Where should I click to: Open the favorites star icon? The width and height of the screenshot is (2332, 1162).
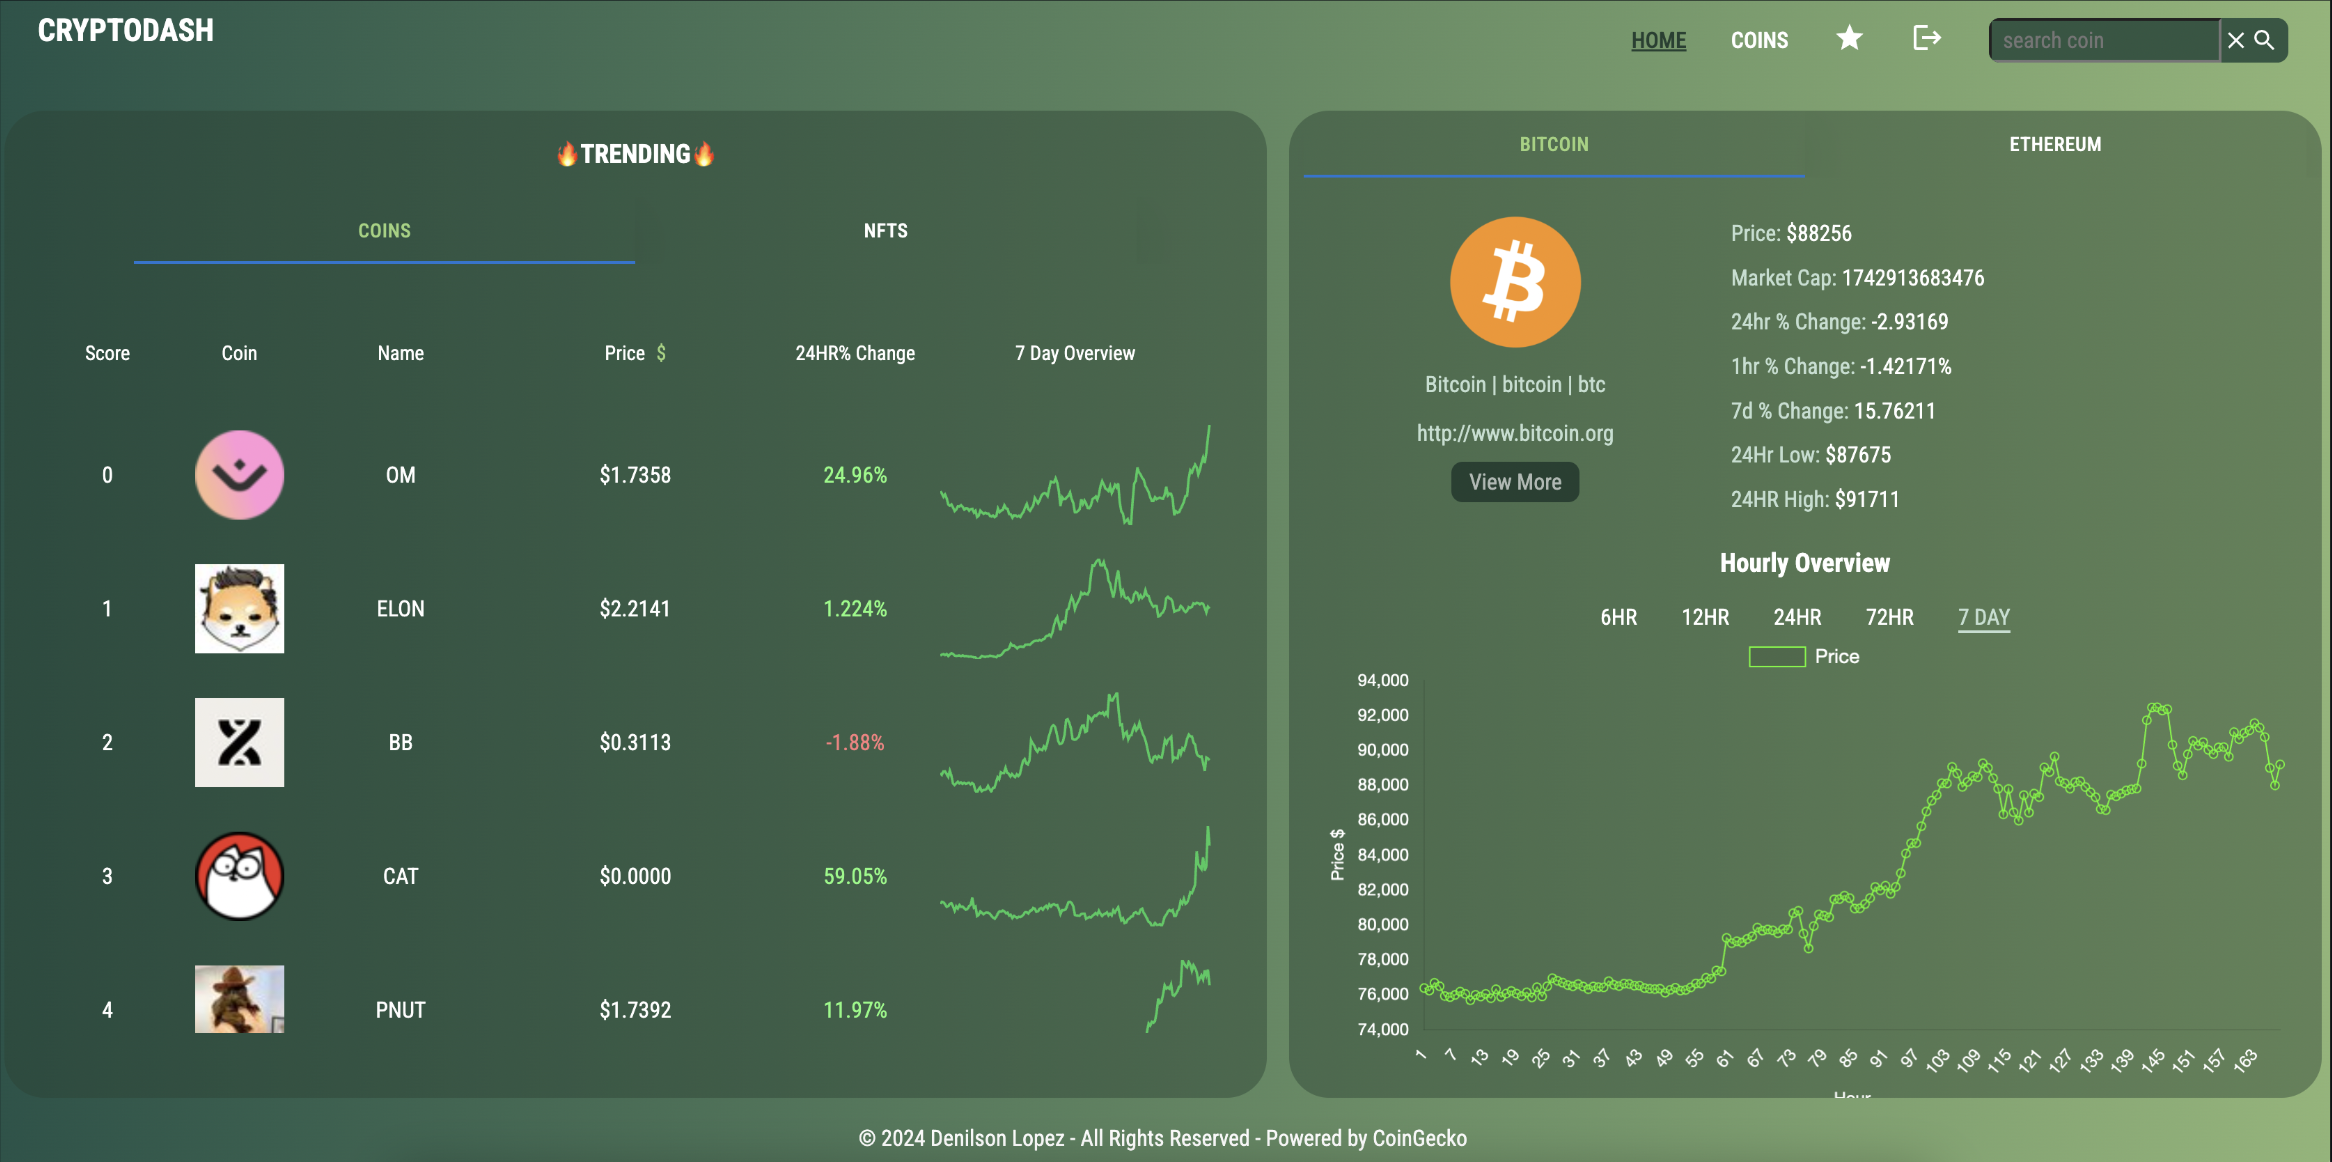click(1849, 38)
